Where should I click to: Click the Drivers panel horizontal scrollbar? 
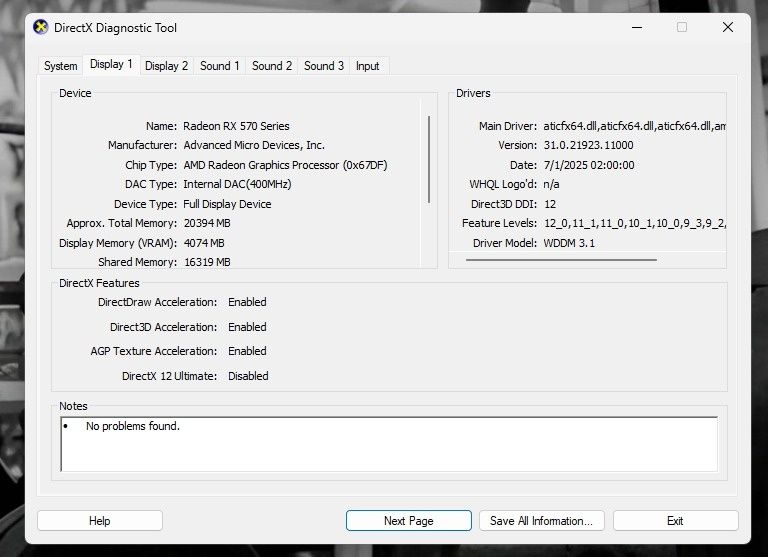pos(561,260)
